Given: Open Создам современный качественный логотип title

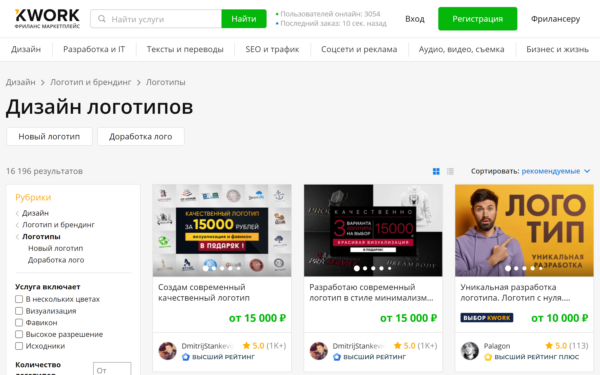Looking at the screenshot, I should [204, 292].
